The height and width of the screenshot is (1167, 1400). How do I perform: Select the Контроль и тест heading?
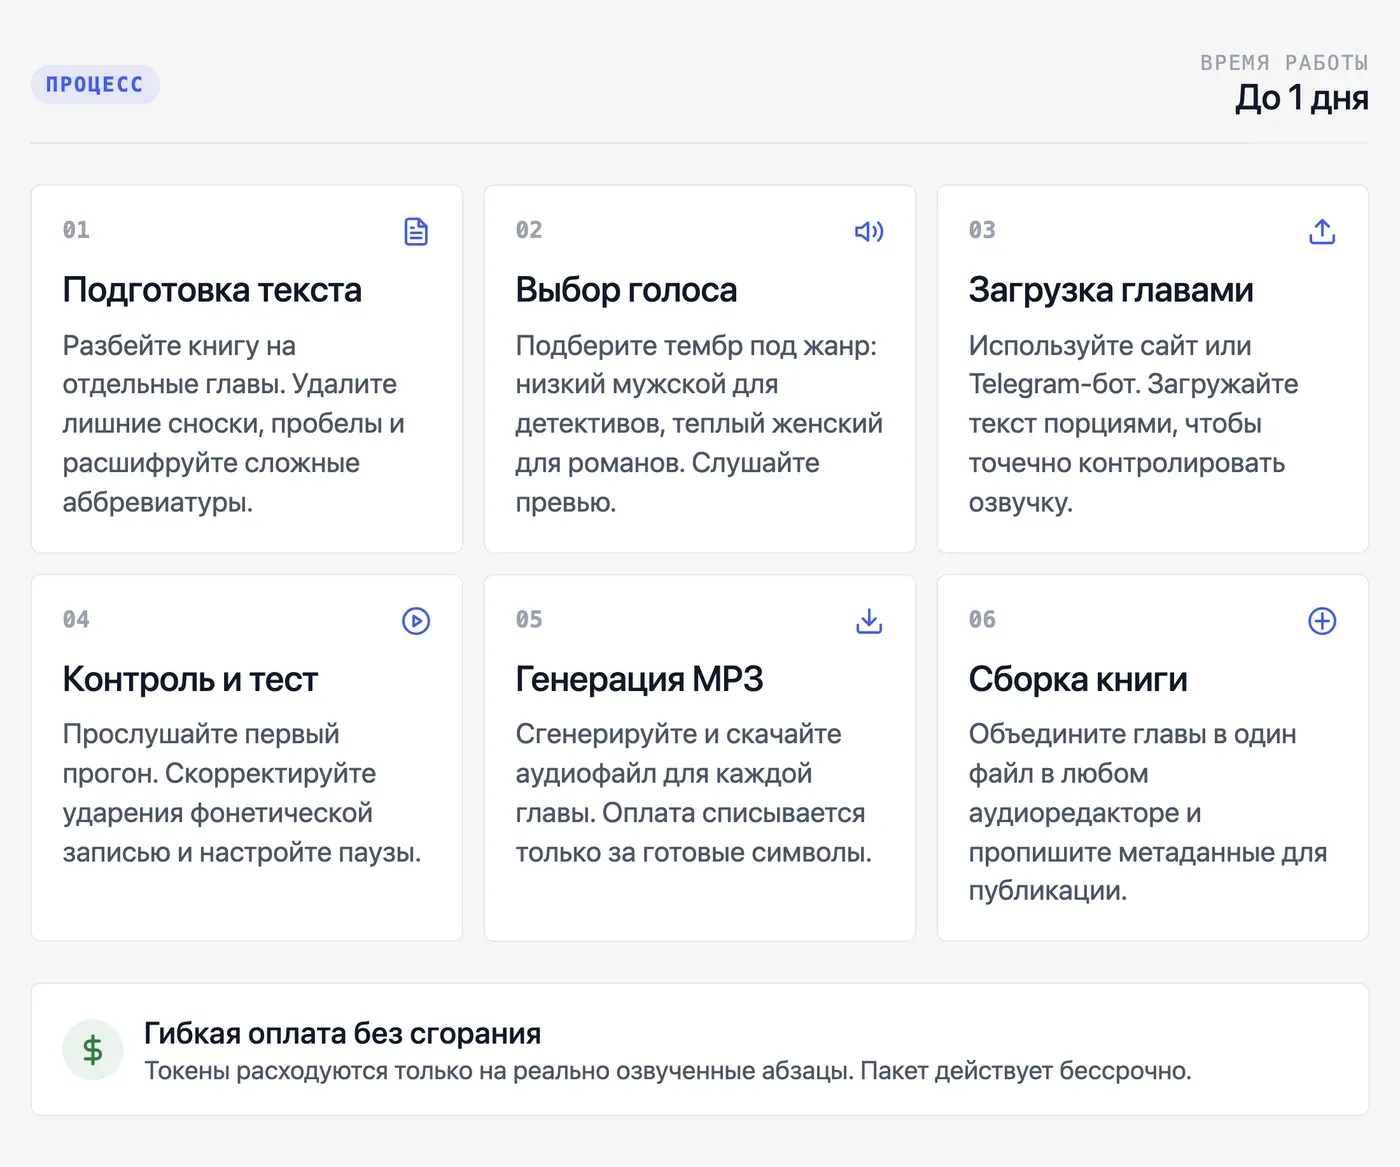pyautogui.click(x=190, y=680)
